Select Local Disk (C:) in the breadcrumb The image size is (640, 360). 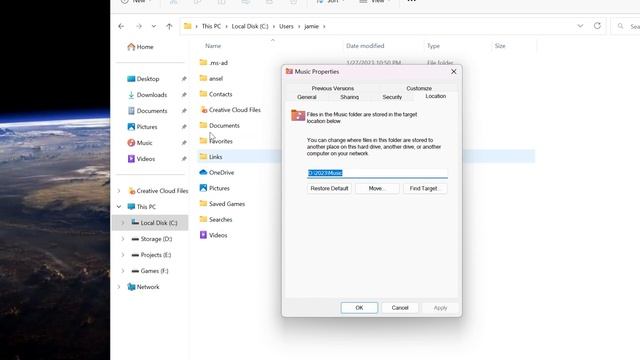pos(250,26)
